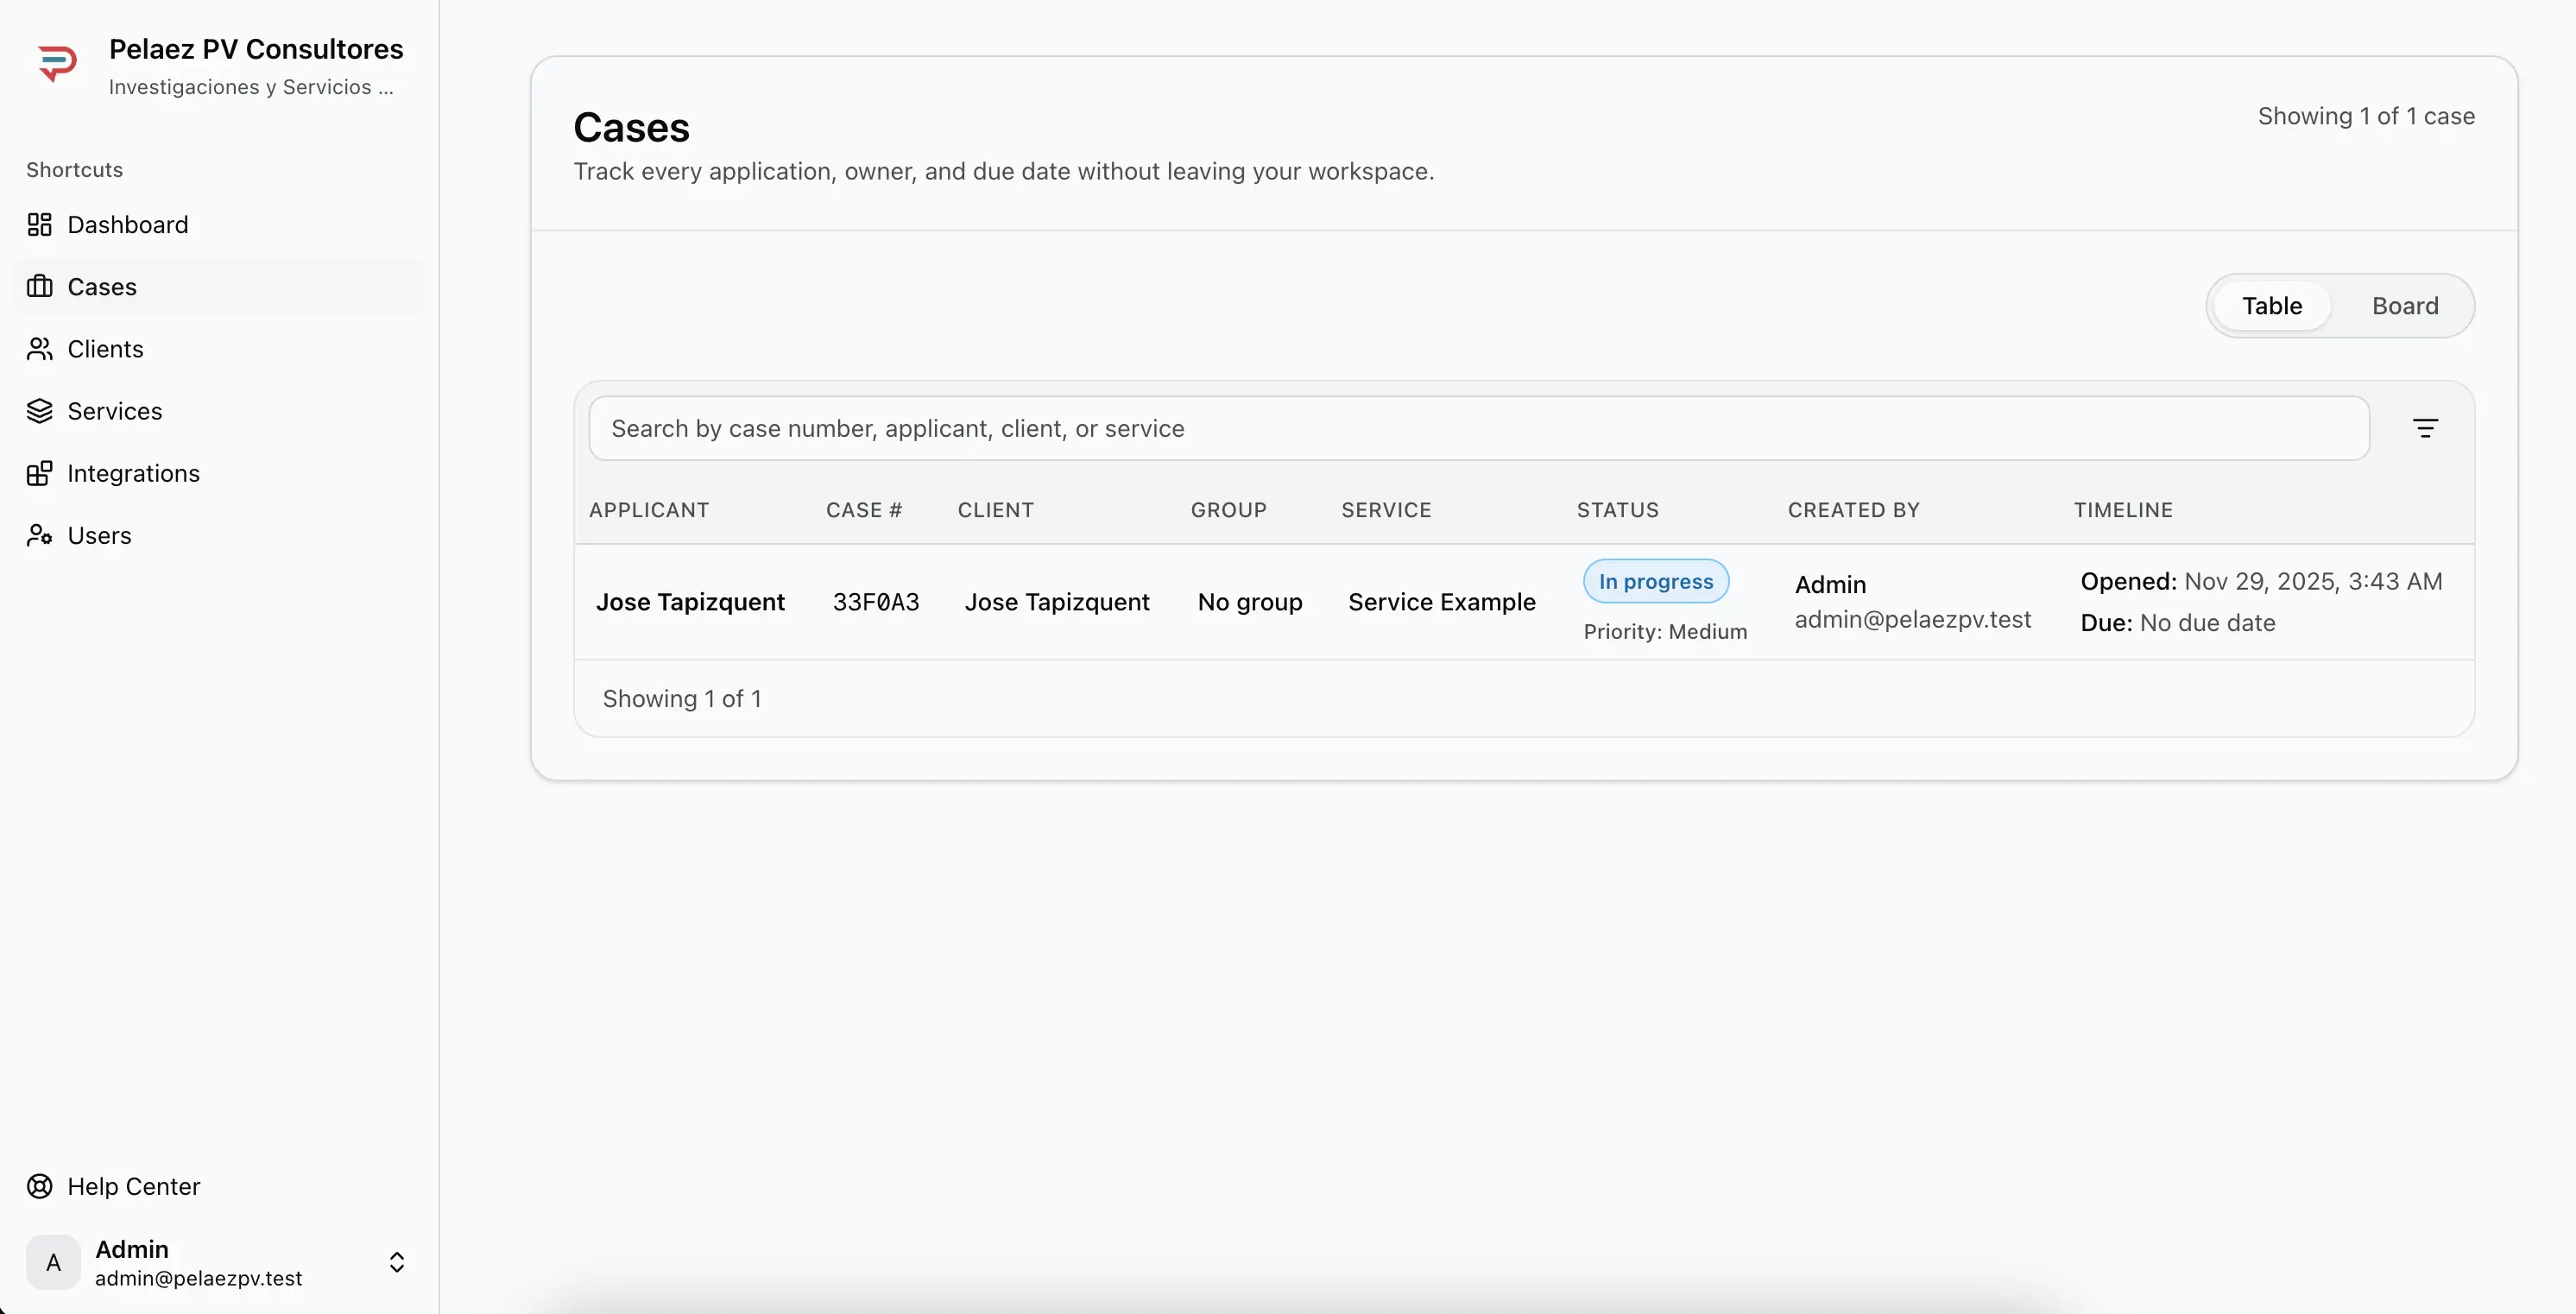Viewport: 2576px width, 1314px height.
Task: Open the case for Jose Tapizquent
Action: tap(691, 601)
